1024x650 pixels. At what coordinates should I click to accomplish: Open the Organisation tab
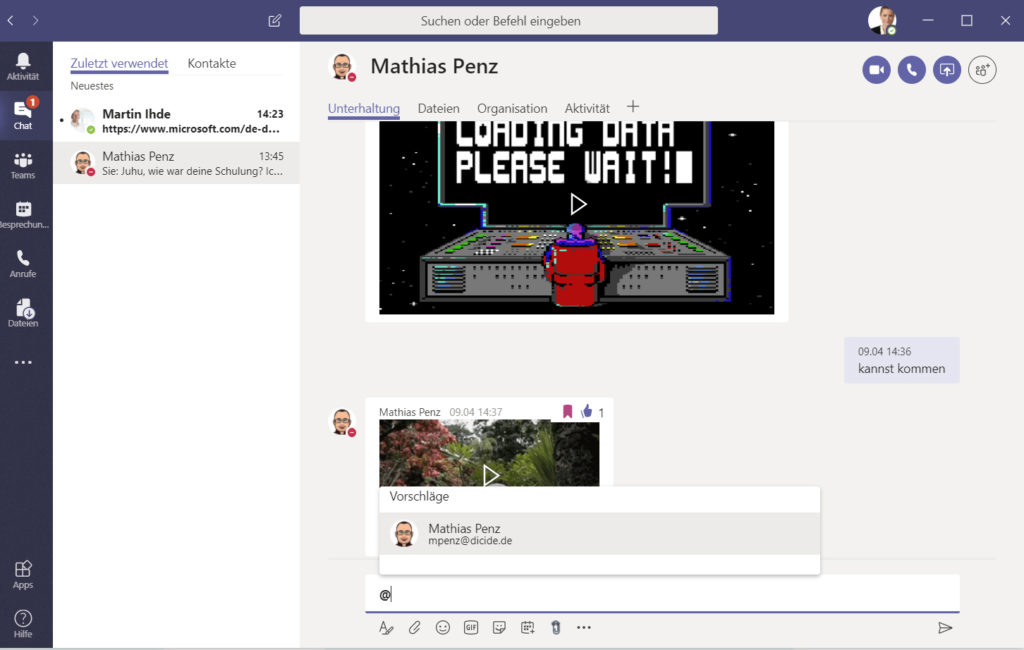click(x=512, y=108)
